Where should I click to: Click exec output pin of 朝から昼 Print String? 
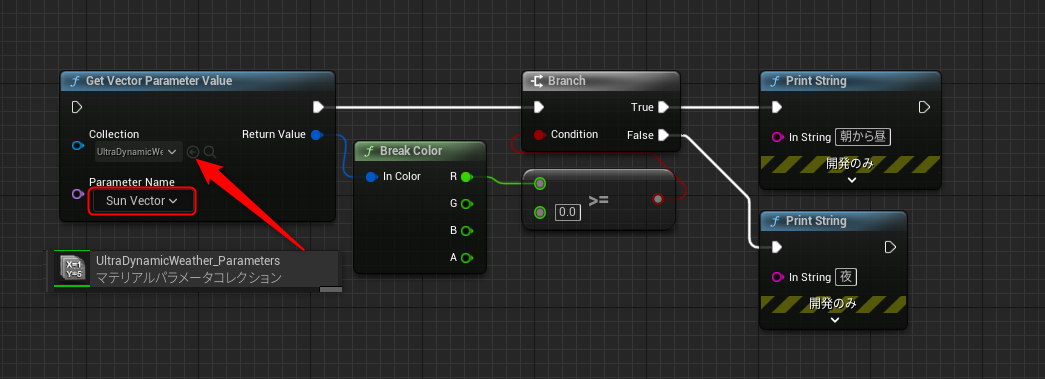(x=924, y=107)
